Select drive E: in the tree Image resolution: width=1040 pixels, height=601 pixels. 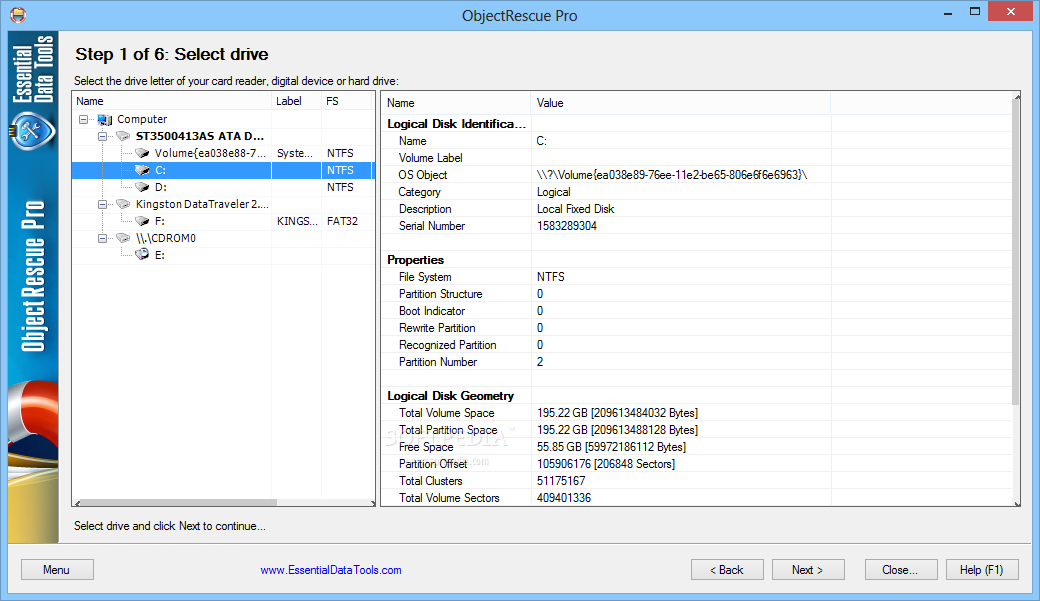(159, 255)
